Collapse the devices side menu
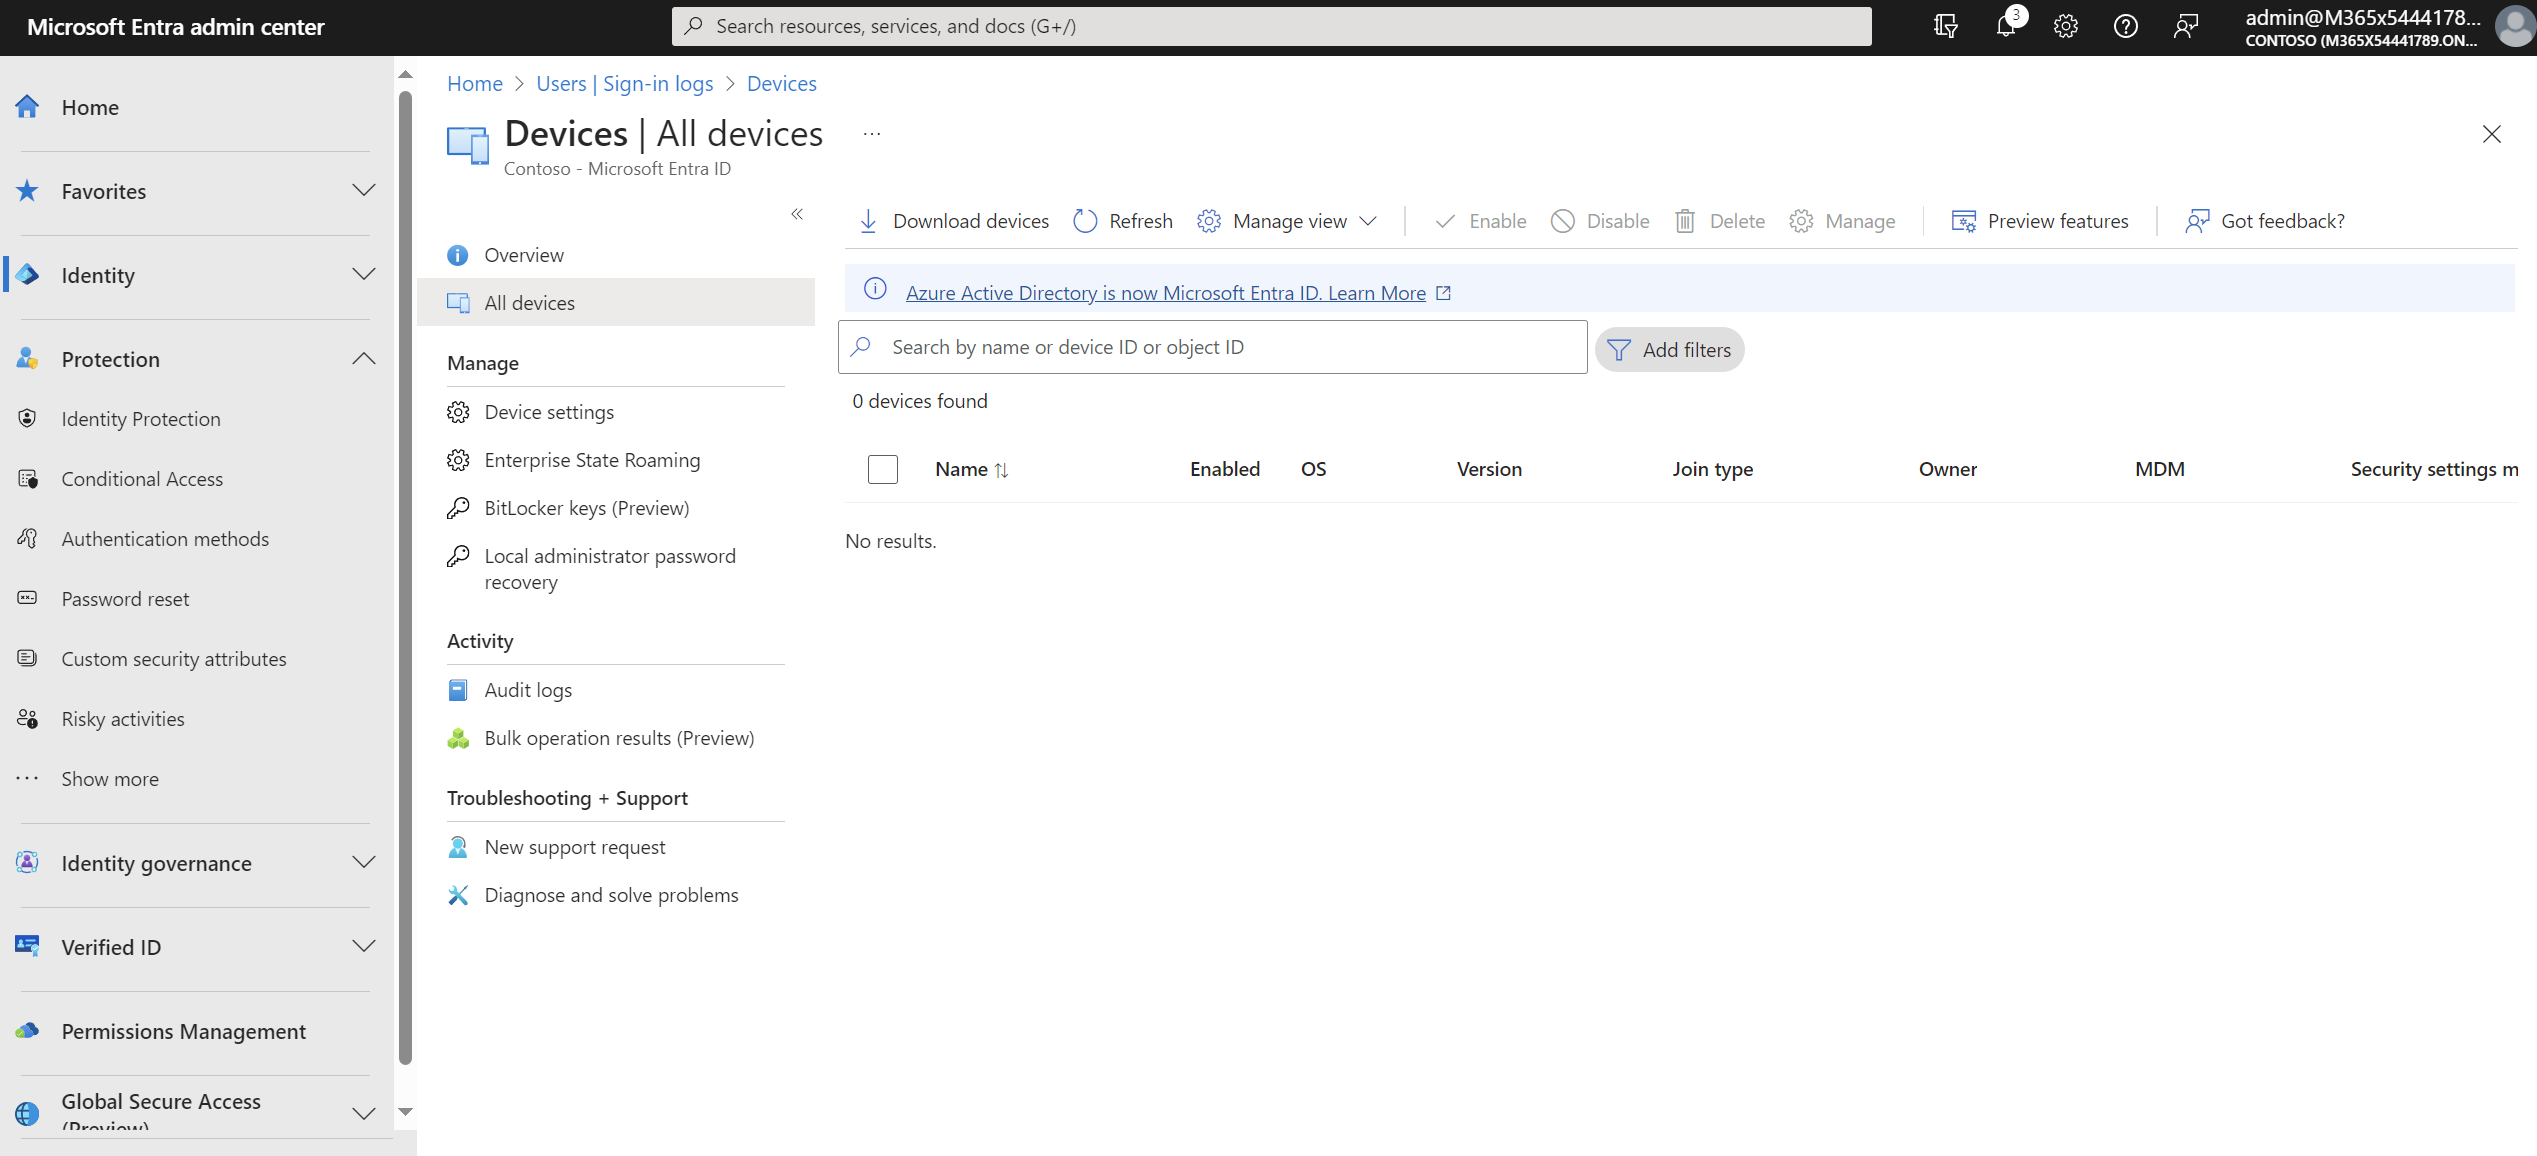Image resolution: width=2537 pixels, height=1156 pixels. pyautogui.click(x=797, y=214)
